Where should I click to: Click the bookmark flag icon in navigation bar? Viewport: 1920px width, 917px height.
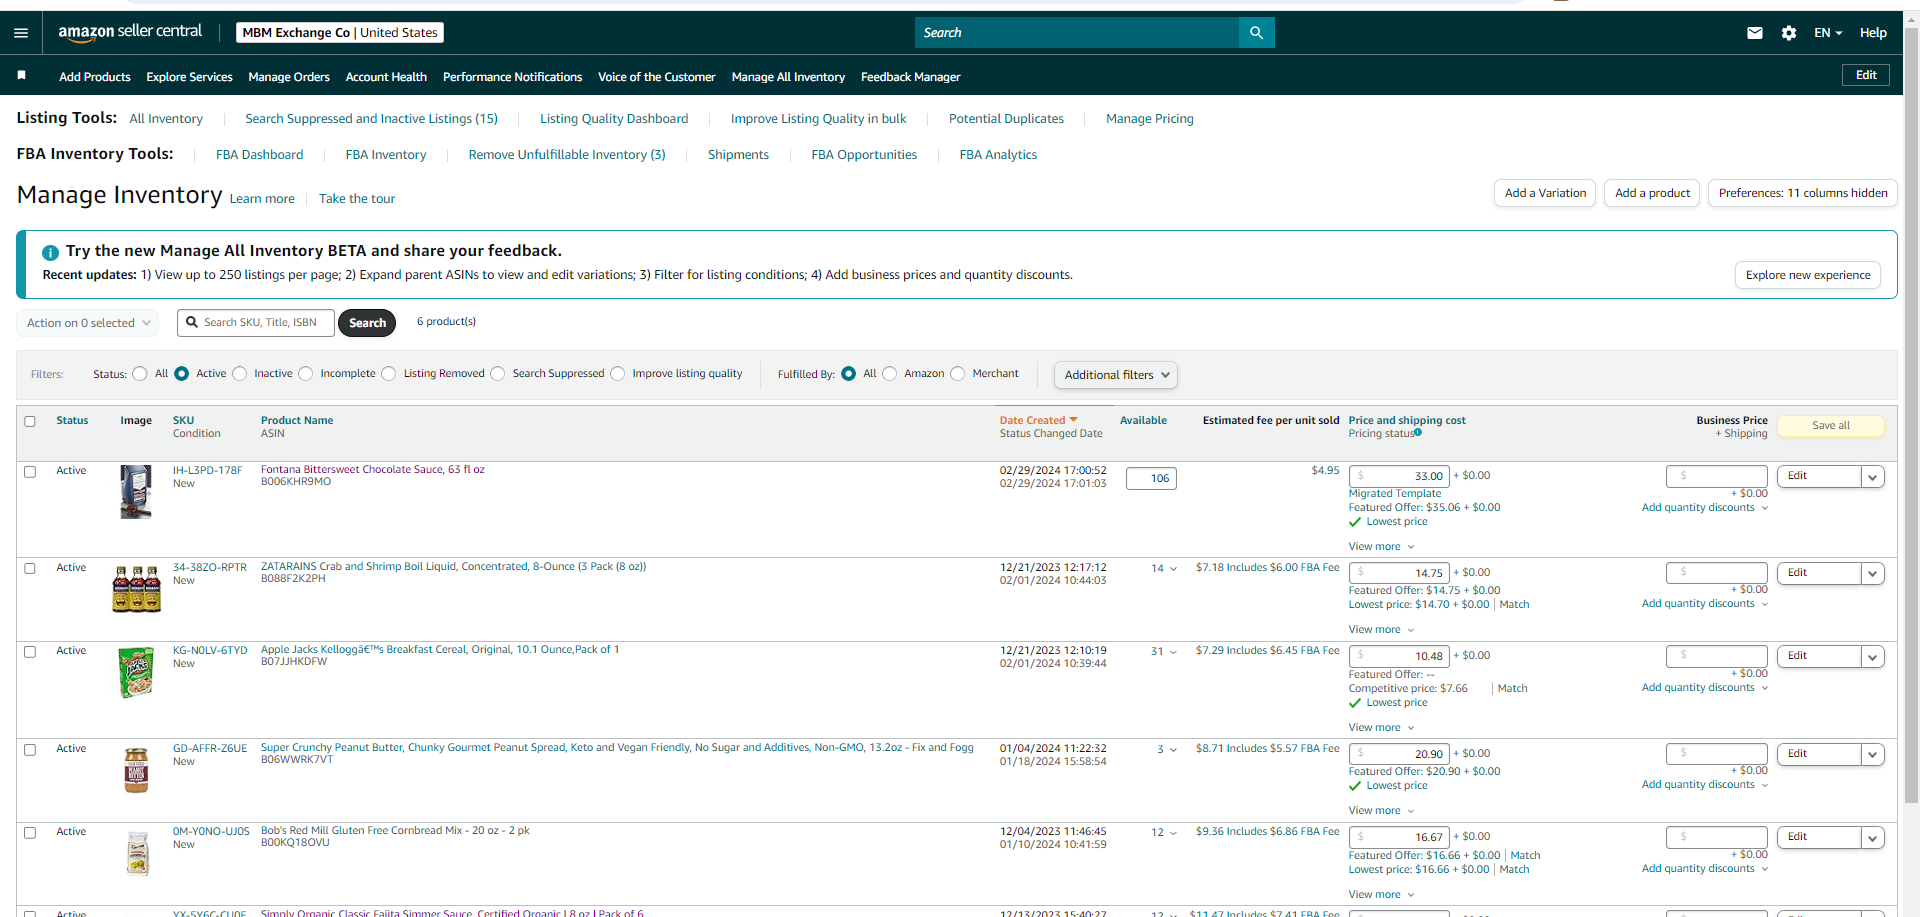[x=22, y=76]
